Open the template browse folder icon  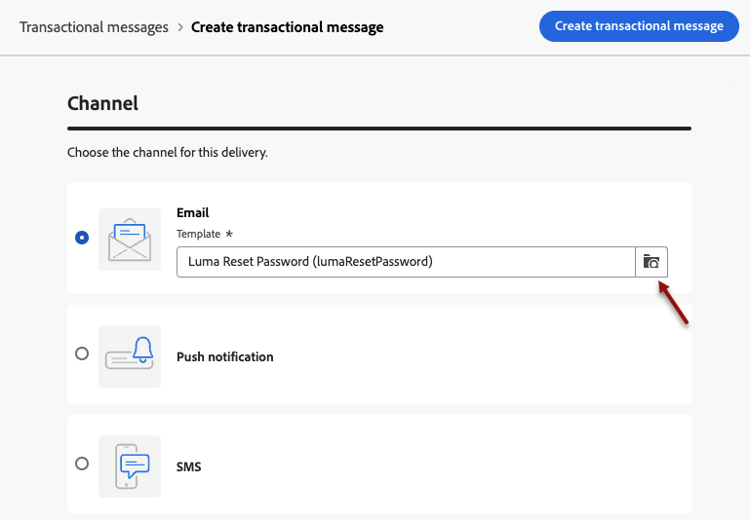(651, 262)
